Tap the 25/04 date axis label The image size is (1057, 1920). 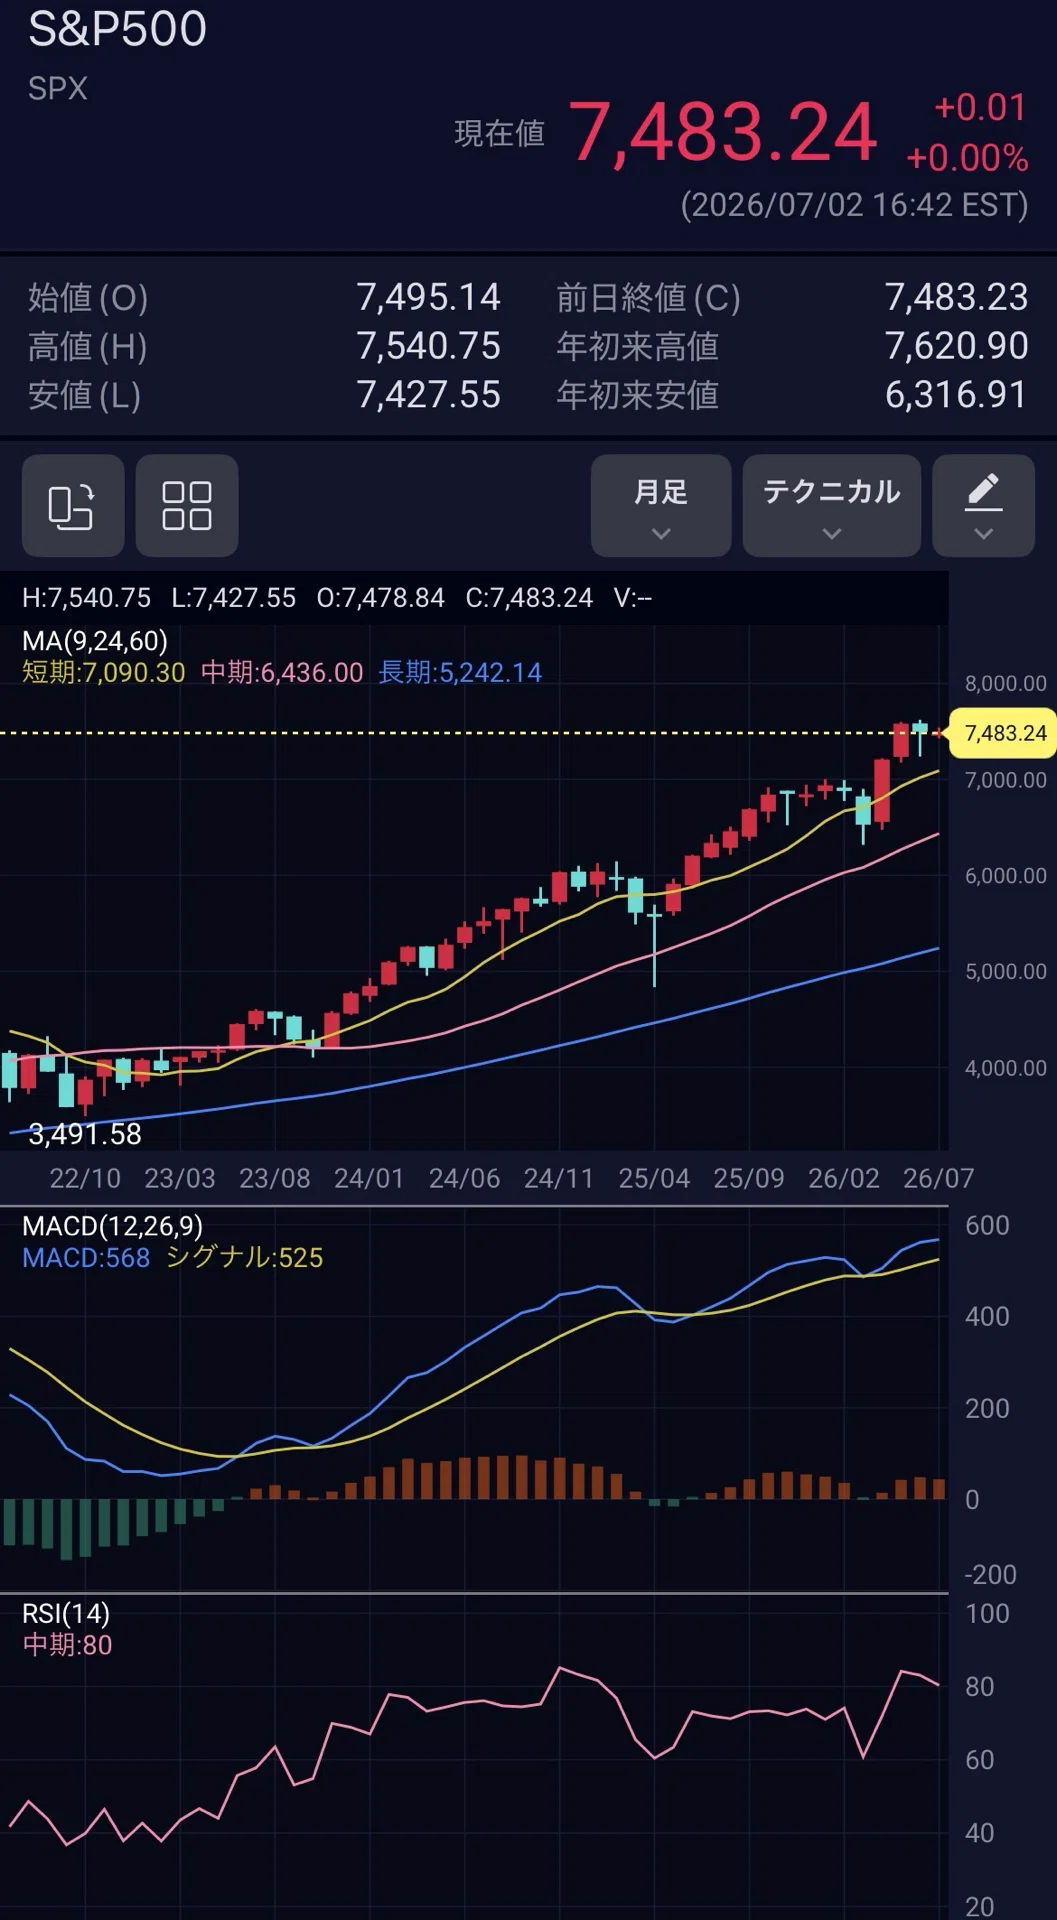click(654, 1178)
